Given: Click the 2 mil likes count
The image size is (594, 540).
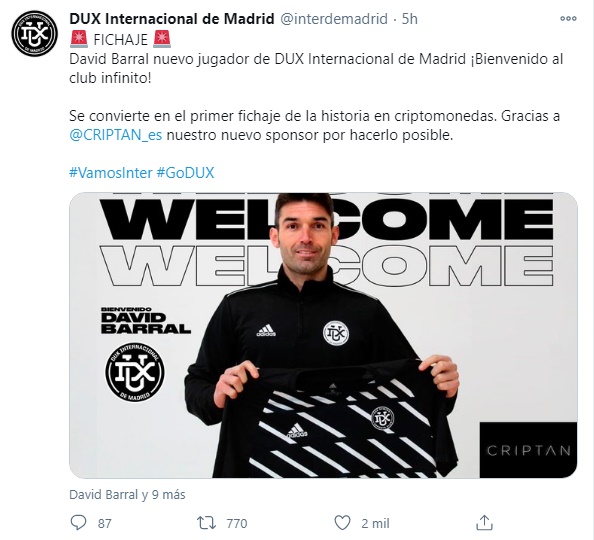Looking at the screenshot, I should [375, 523].
